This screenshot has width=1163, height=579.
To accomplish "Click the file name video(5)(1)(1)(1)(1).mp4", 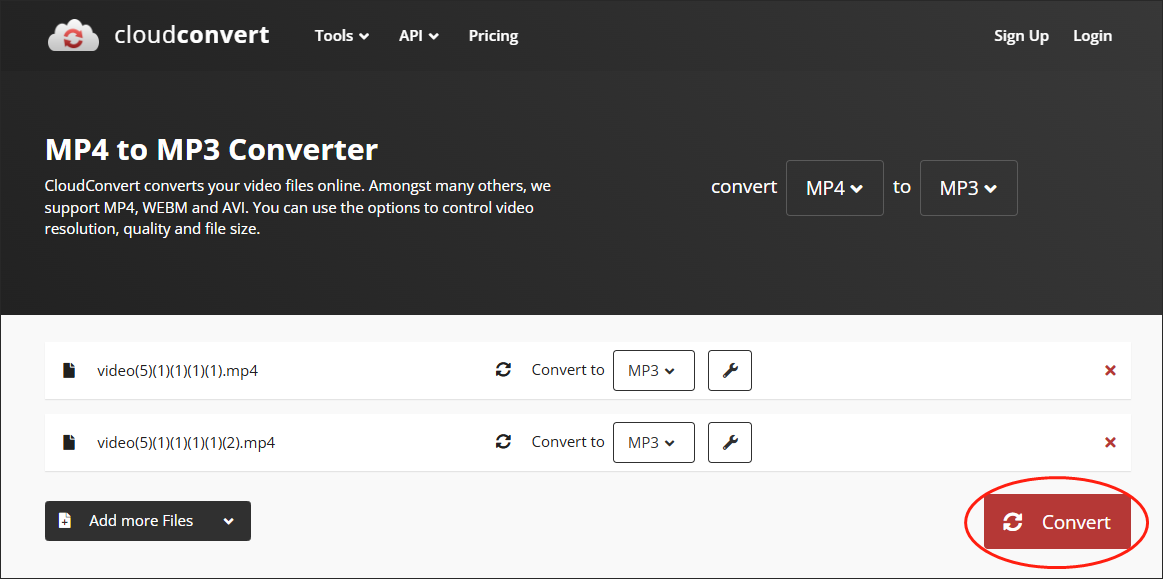I will (178, 371).
